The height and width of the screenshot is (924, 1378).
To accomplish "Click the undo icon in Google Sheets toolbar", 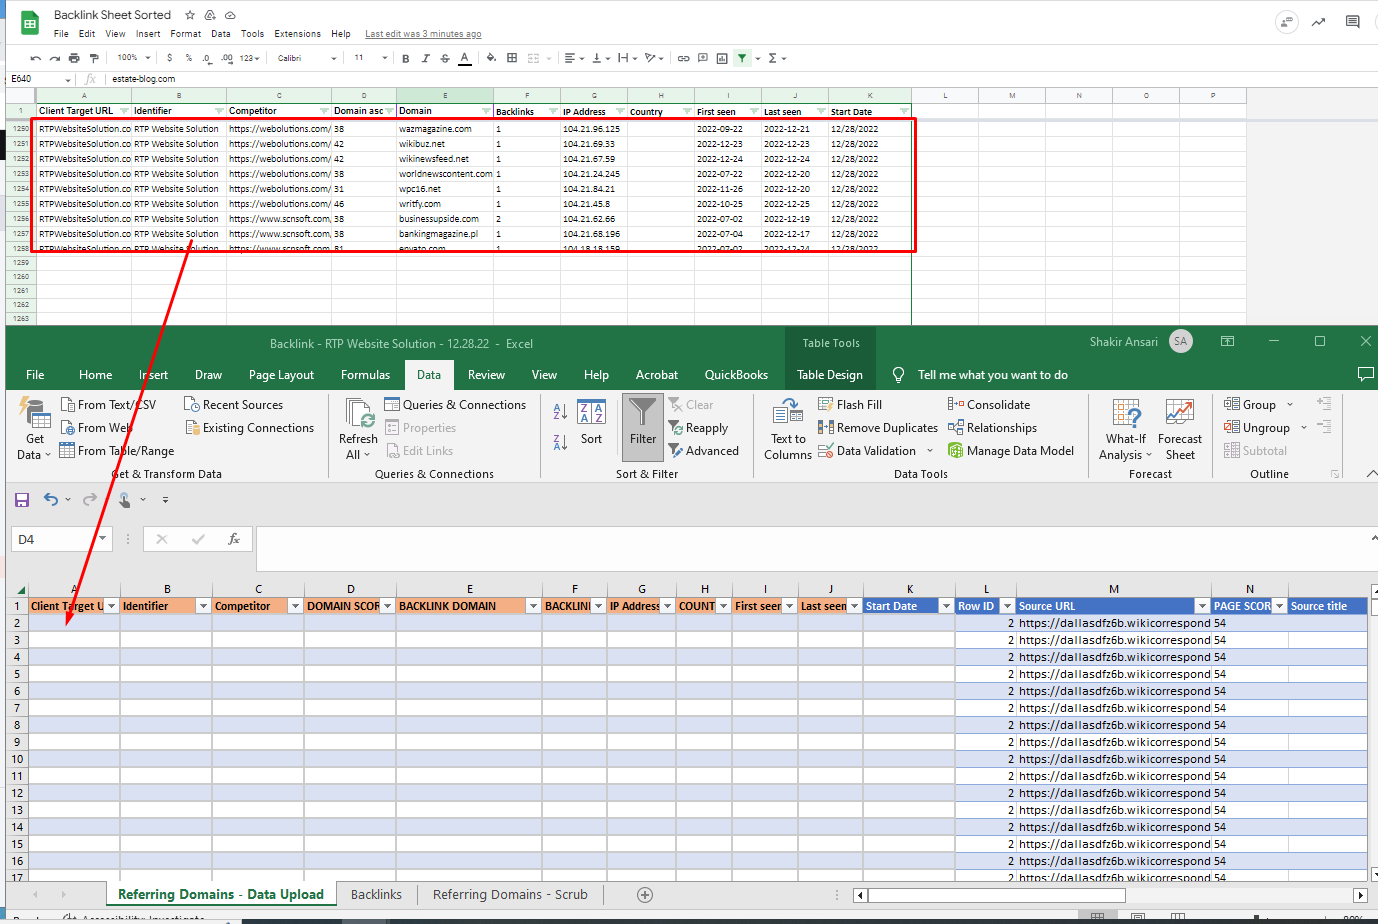I will pos(36,58).
